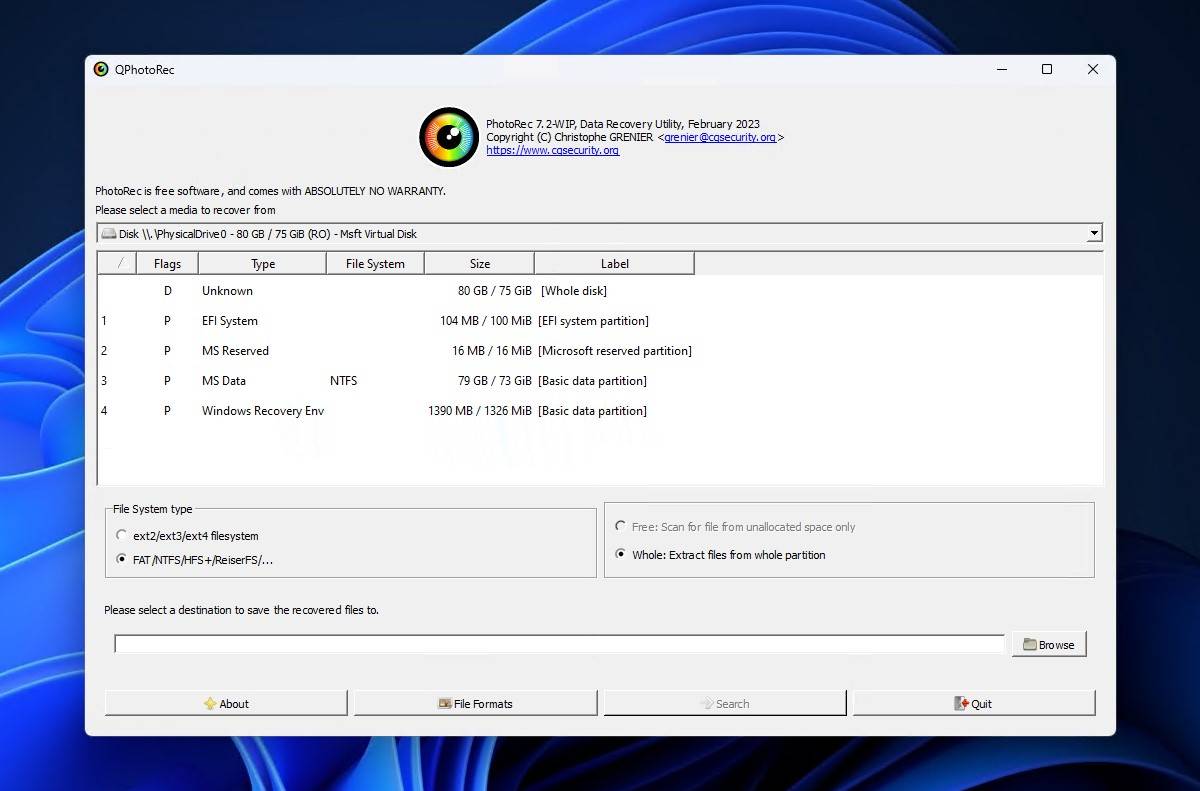Select the Windows Recovery Env partition
This screenshot has height=791, width=1200.
400,411
